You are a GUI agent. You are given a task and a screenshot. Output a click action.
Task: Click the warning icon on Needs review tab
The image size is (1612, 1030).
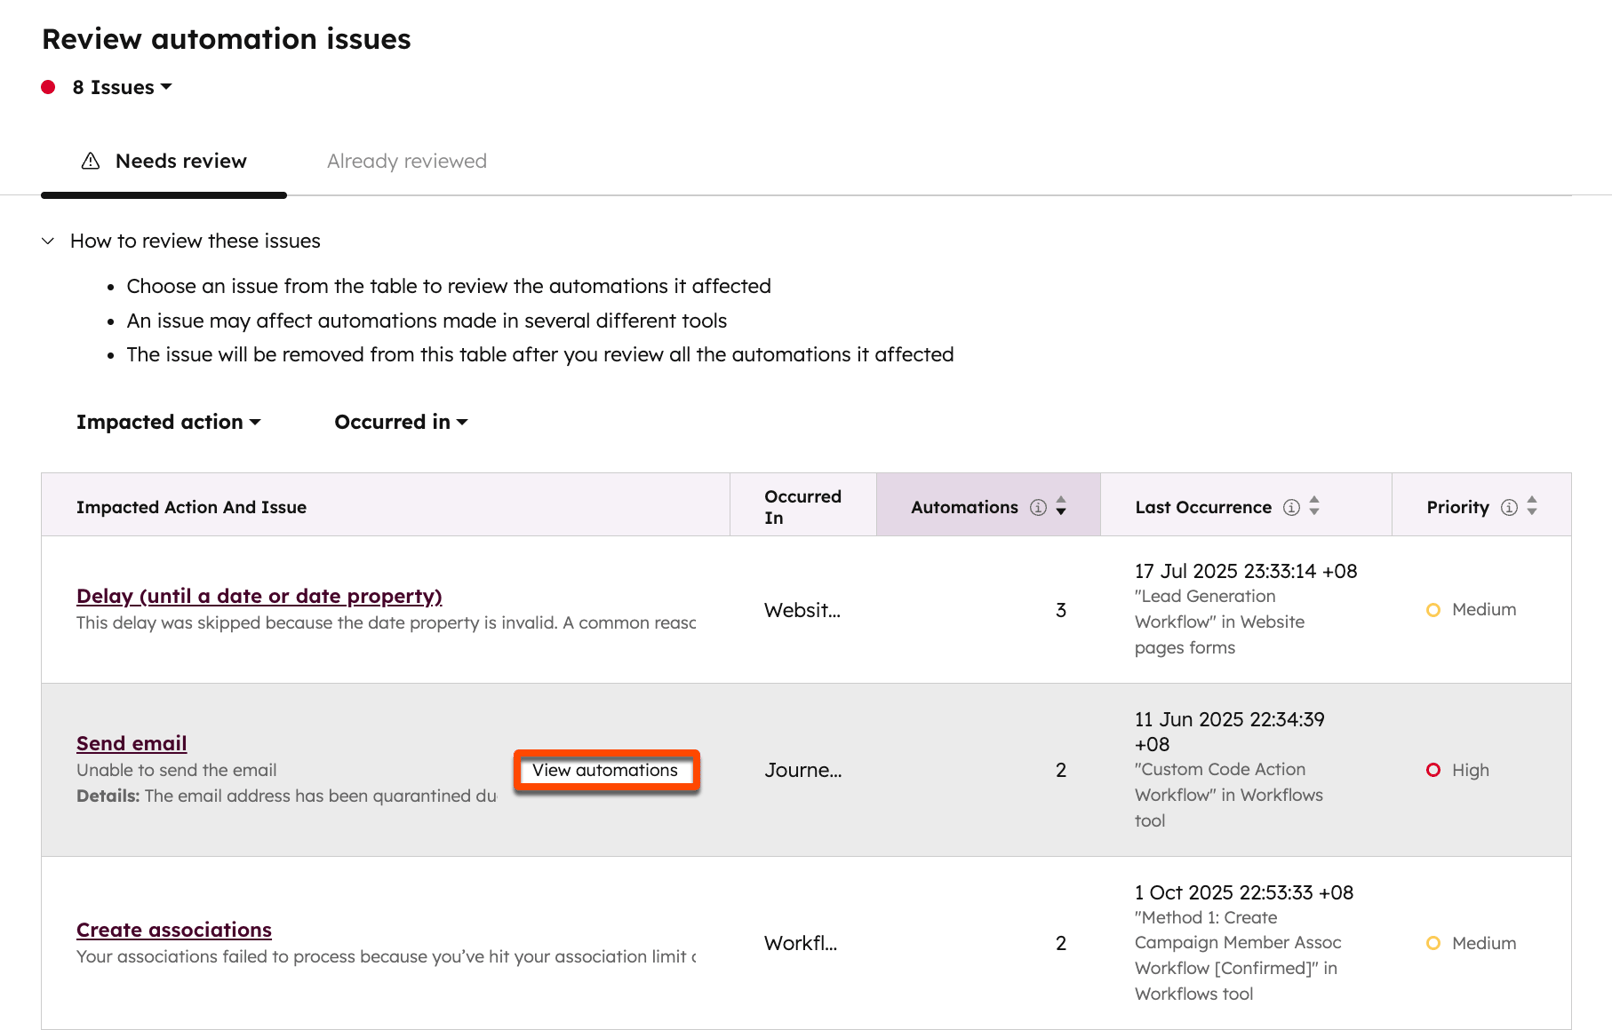coord(91,160)
